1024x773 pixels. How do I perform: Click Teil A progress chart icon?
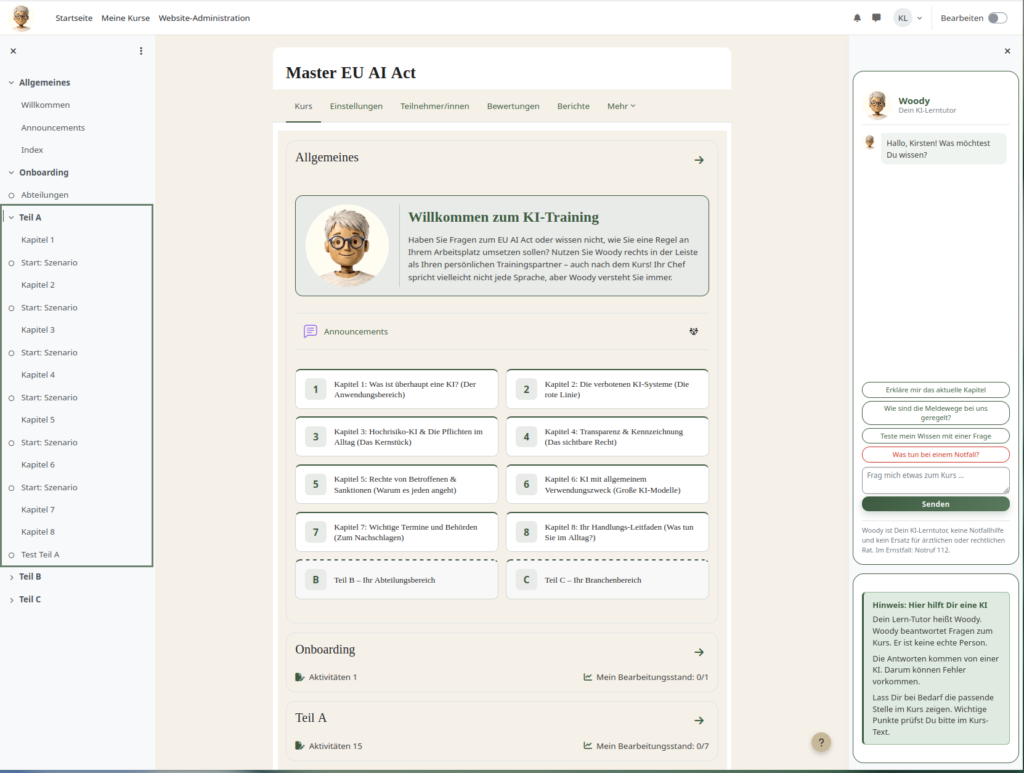588,746
